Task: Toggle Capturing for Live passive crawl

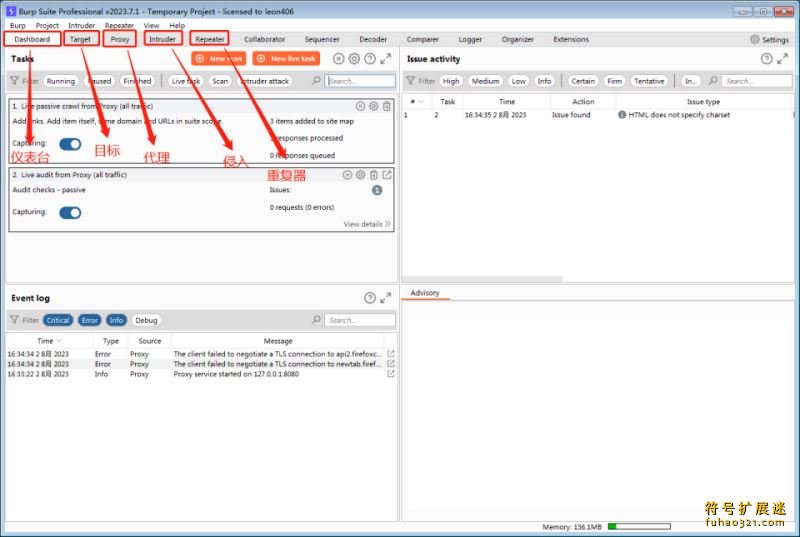Action: tap(70, 144)
